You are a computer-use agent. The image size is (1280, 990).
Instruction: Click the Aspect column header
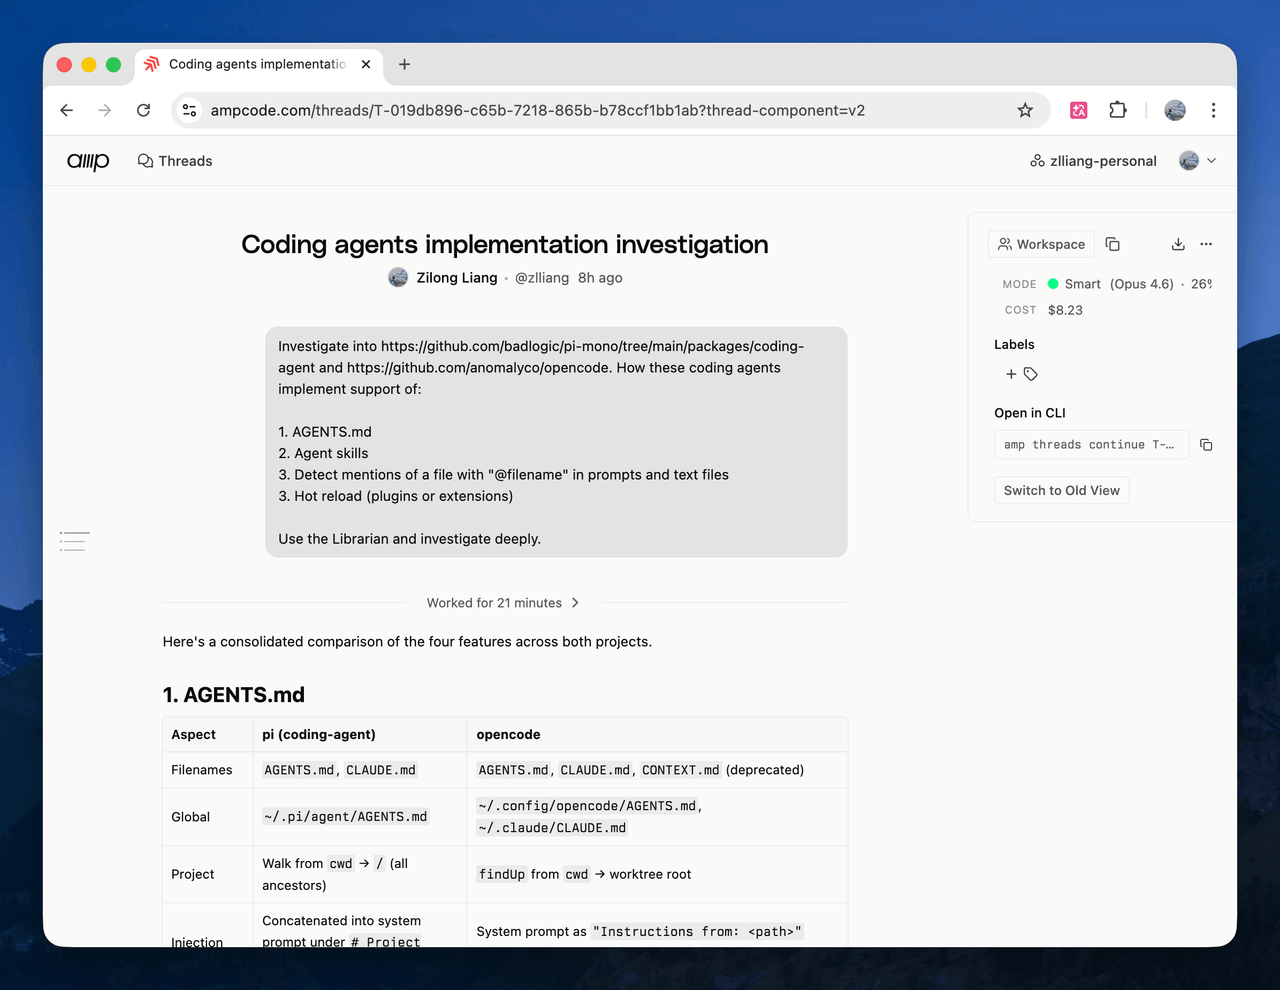[194, 734]
